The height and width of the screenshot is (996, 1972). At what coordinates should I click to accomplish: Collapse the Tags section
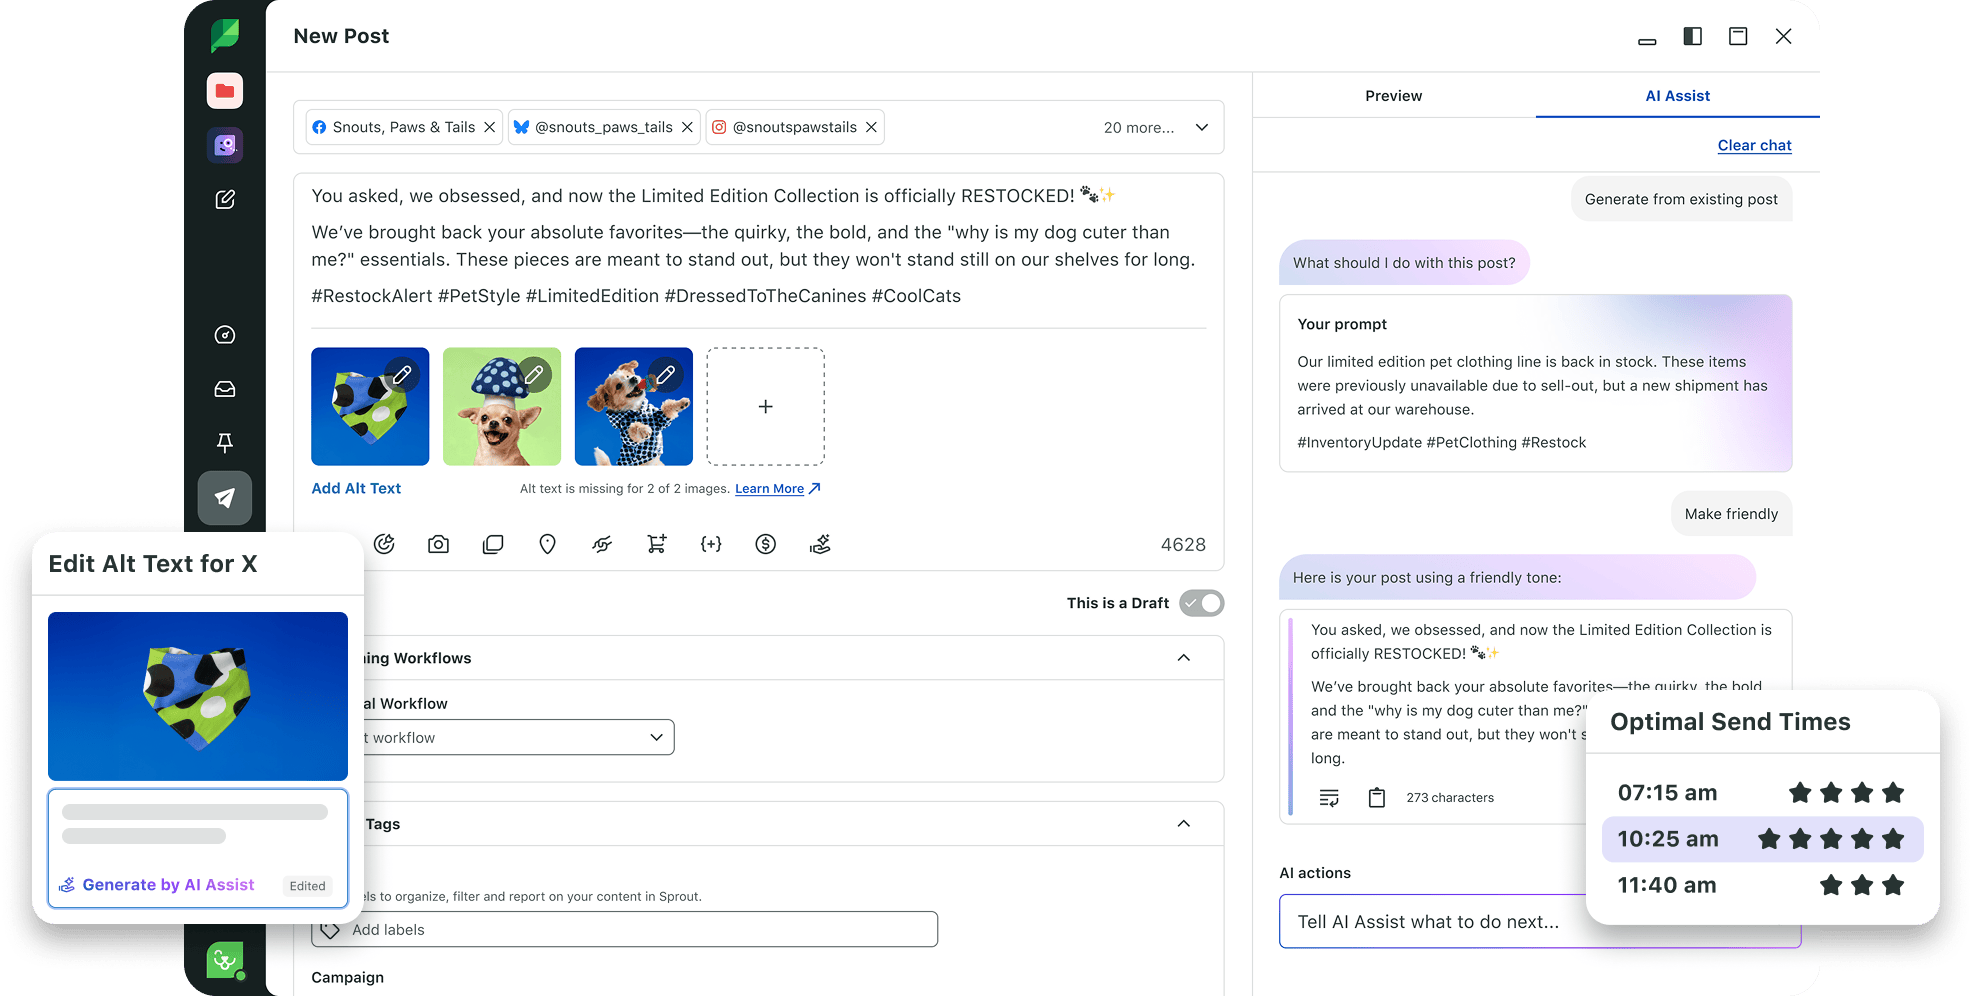1184,824
